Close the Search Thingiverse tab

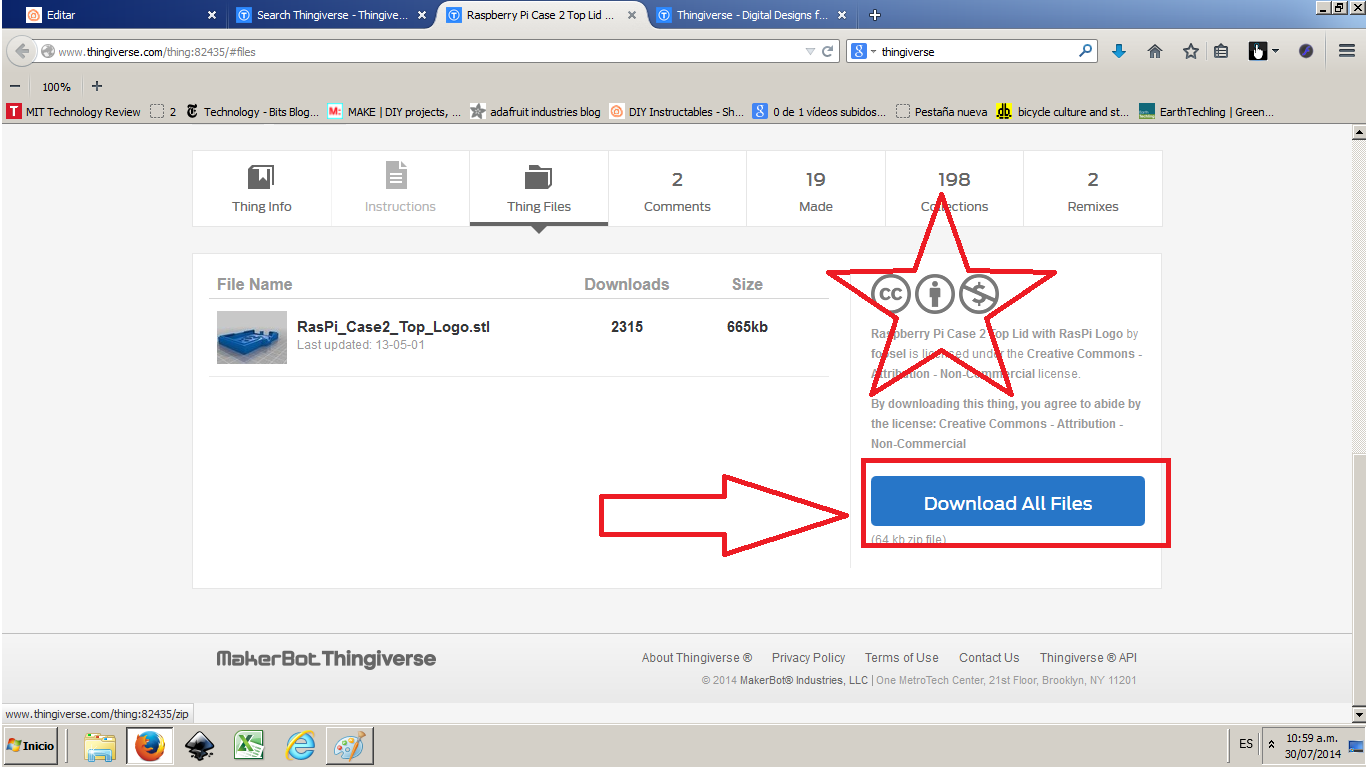click(421, 15)
